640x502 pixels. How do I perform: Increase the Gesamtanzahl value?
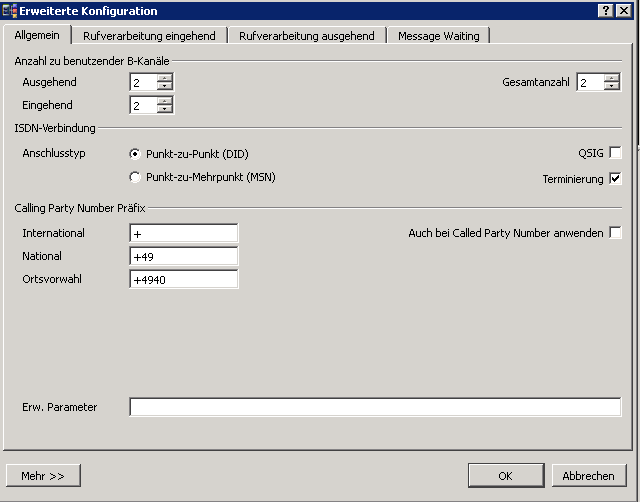pos(613,78)
